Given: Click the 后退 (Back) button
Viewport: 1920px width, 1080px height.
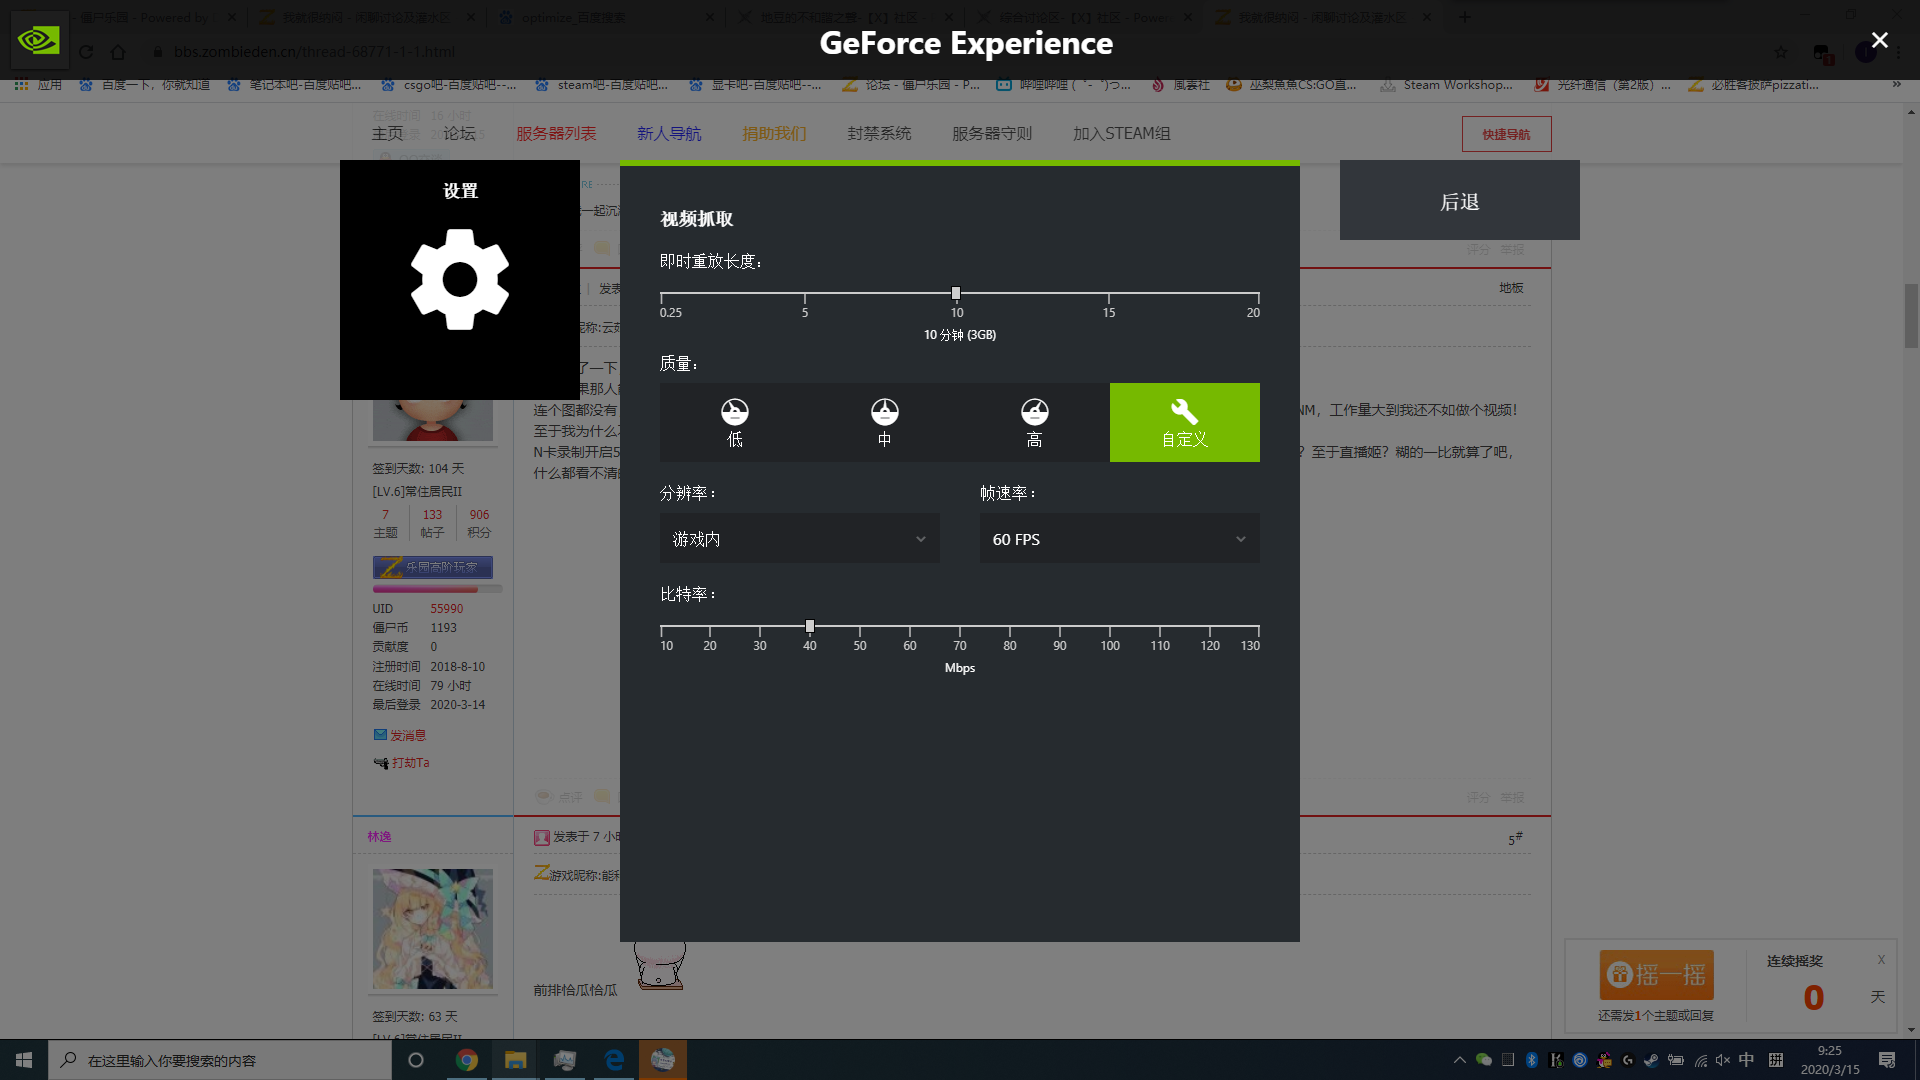Looking at the screenshot, I should pos(1459,200).
